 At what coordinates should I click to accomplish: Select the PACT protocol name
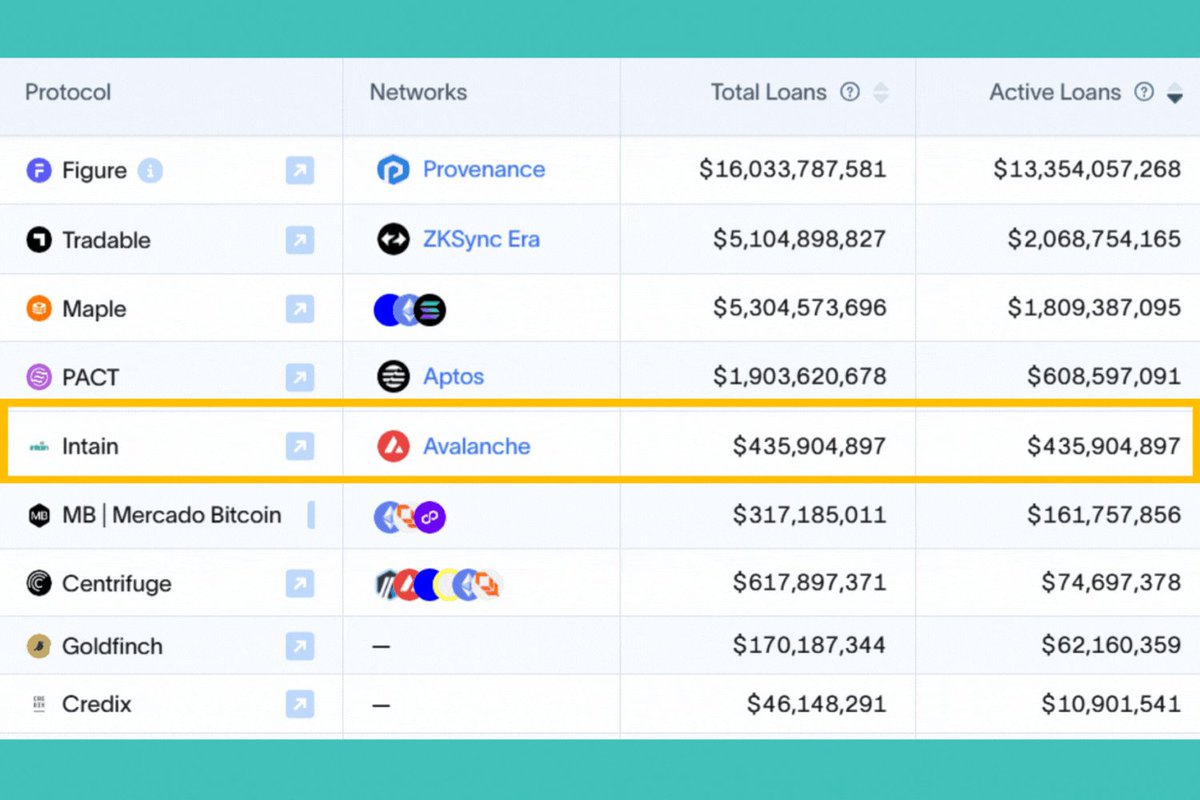[90, 377]
